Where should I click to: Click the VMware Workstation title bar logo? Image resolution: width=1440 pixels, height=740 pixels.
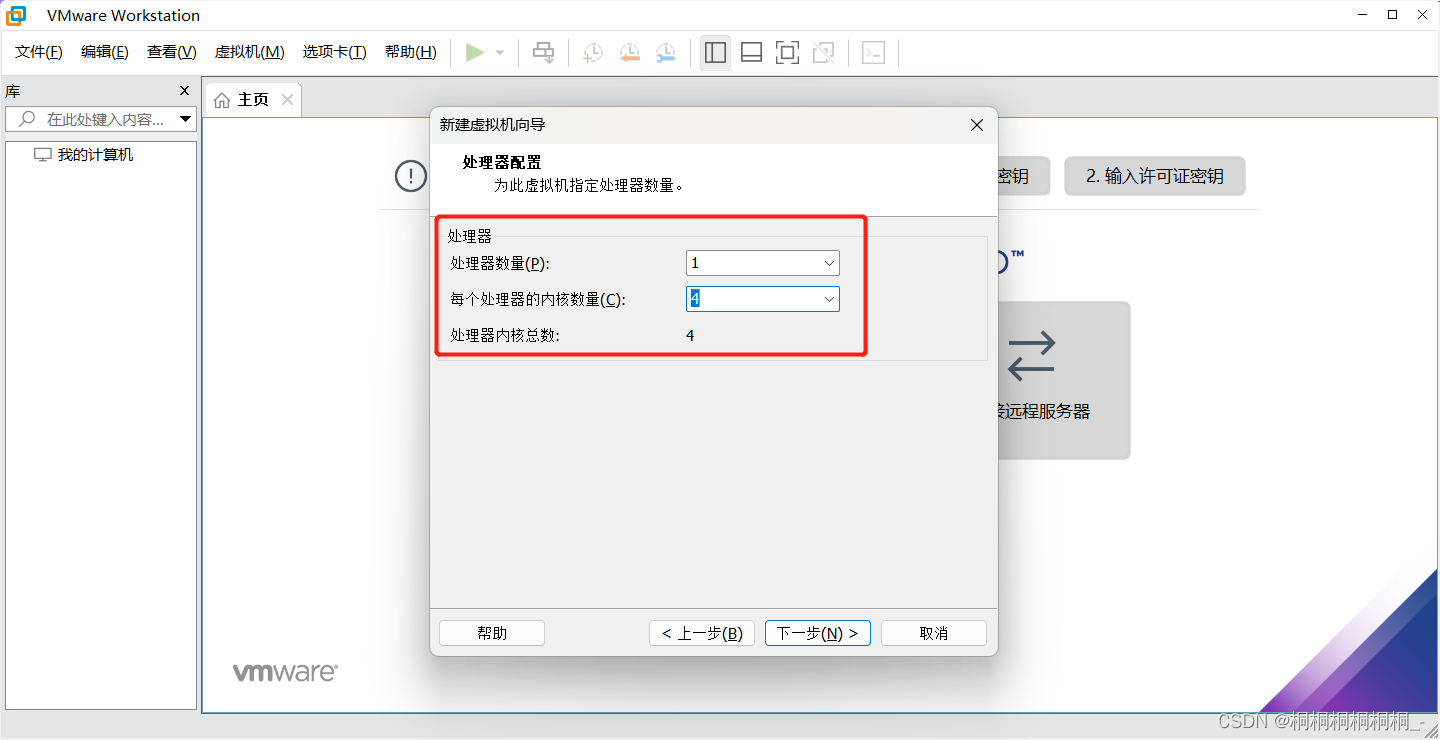16,15
